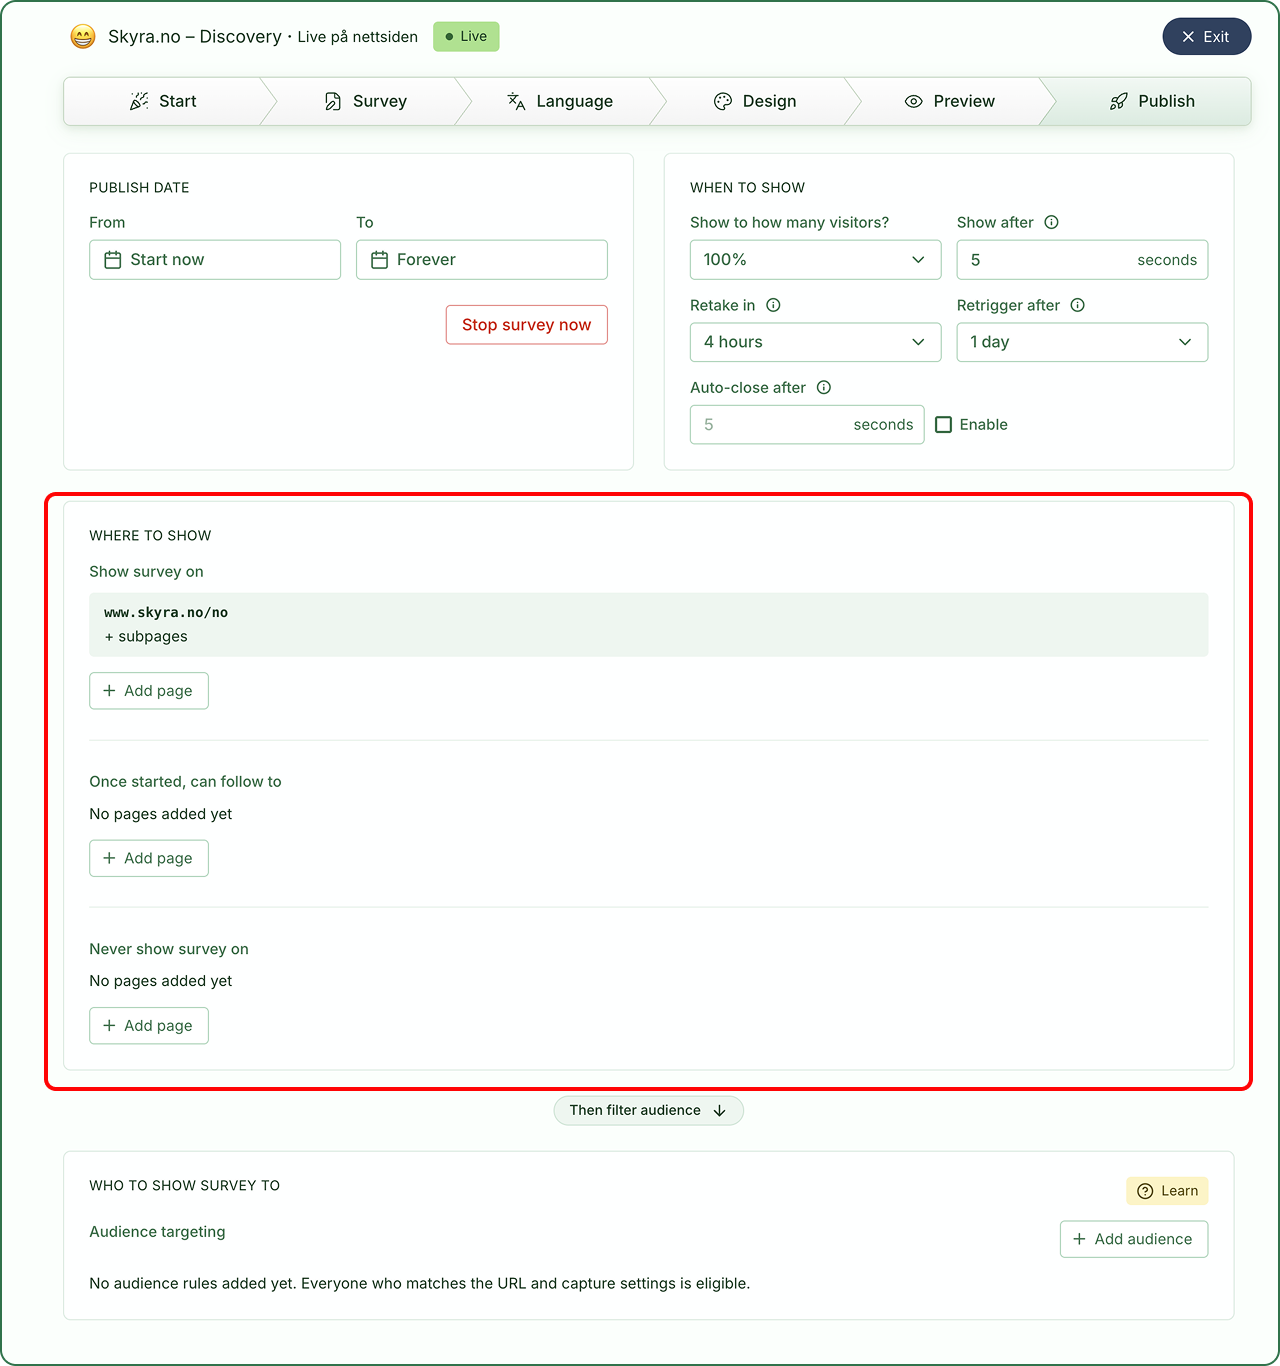Click the Auto-close after seconds input field
The width and height of the screenshot is (1280, 1366).
807,425
